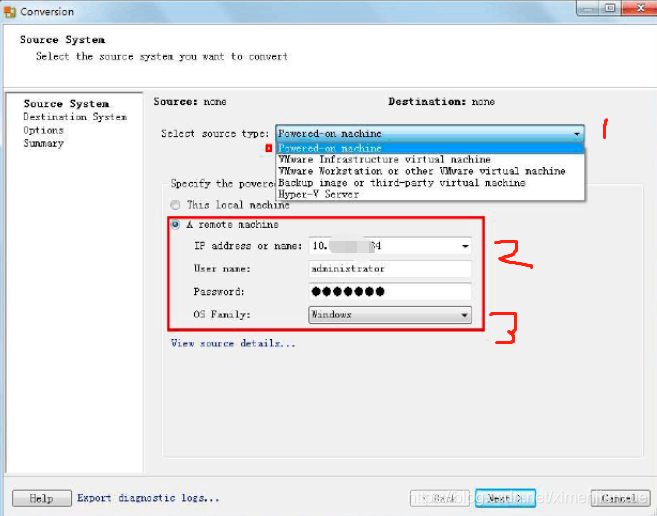Click Export diagnostic logs link
Screen dimensions: 657x516
(x=148, y=498)
